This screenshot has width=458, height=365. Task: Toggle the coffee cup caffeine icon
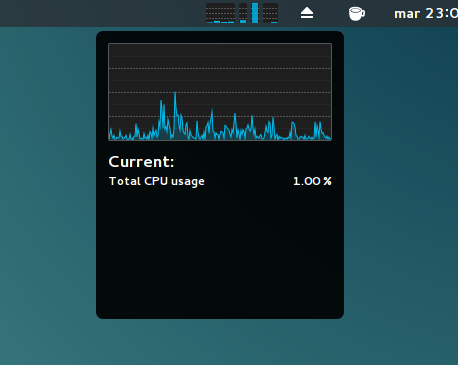(357, 14)
